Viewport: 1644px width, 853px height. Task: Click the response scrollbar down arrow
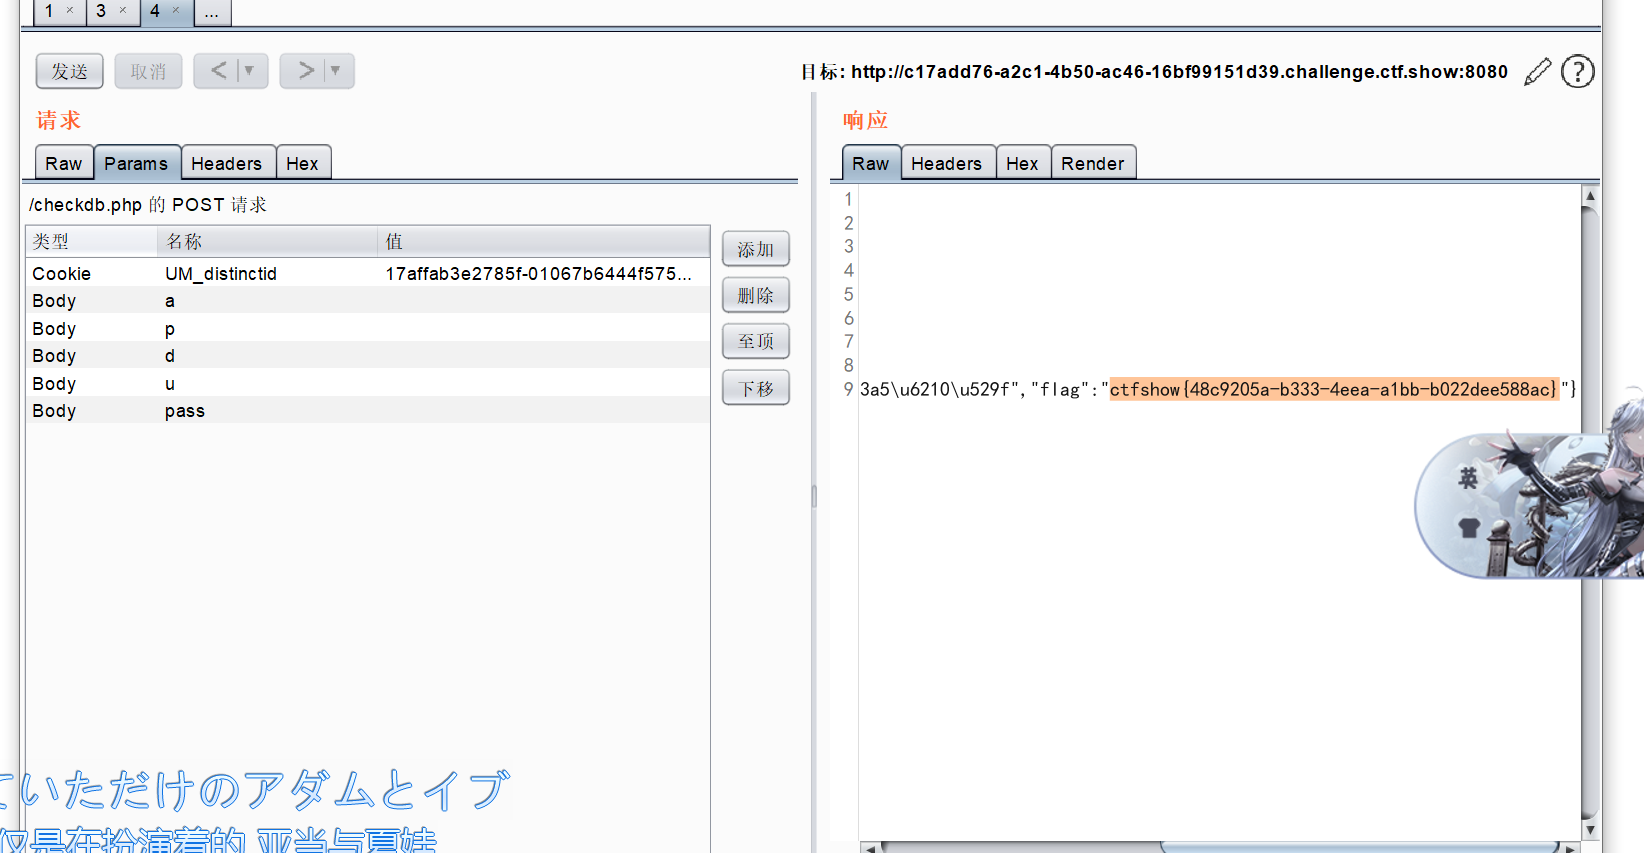pyautogui.click(x=1590, y=830)
